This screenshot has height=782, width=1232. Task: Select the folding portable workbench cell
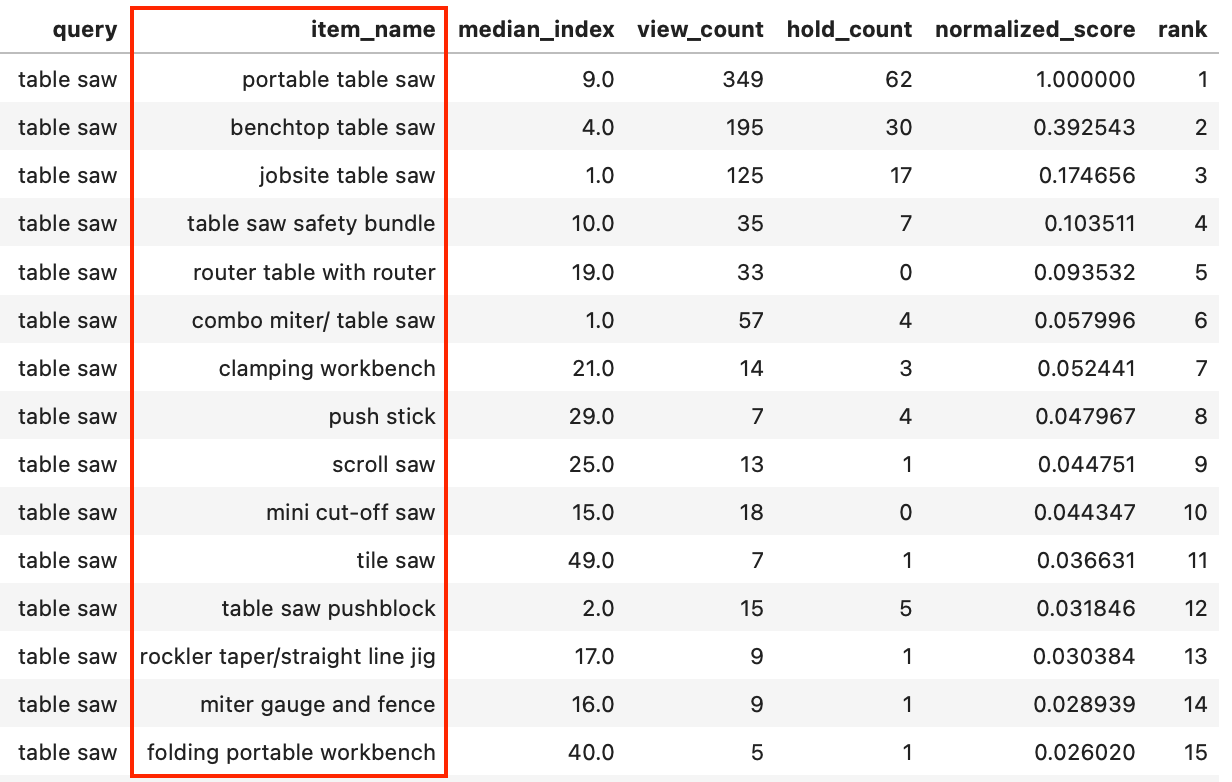point(291,752)
